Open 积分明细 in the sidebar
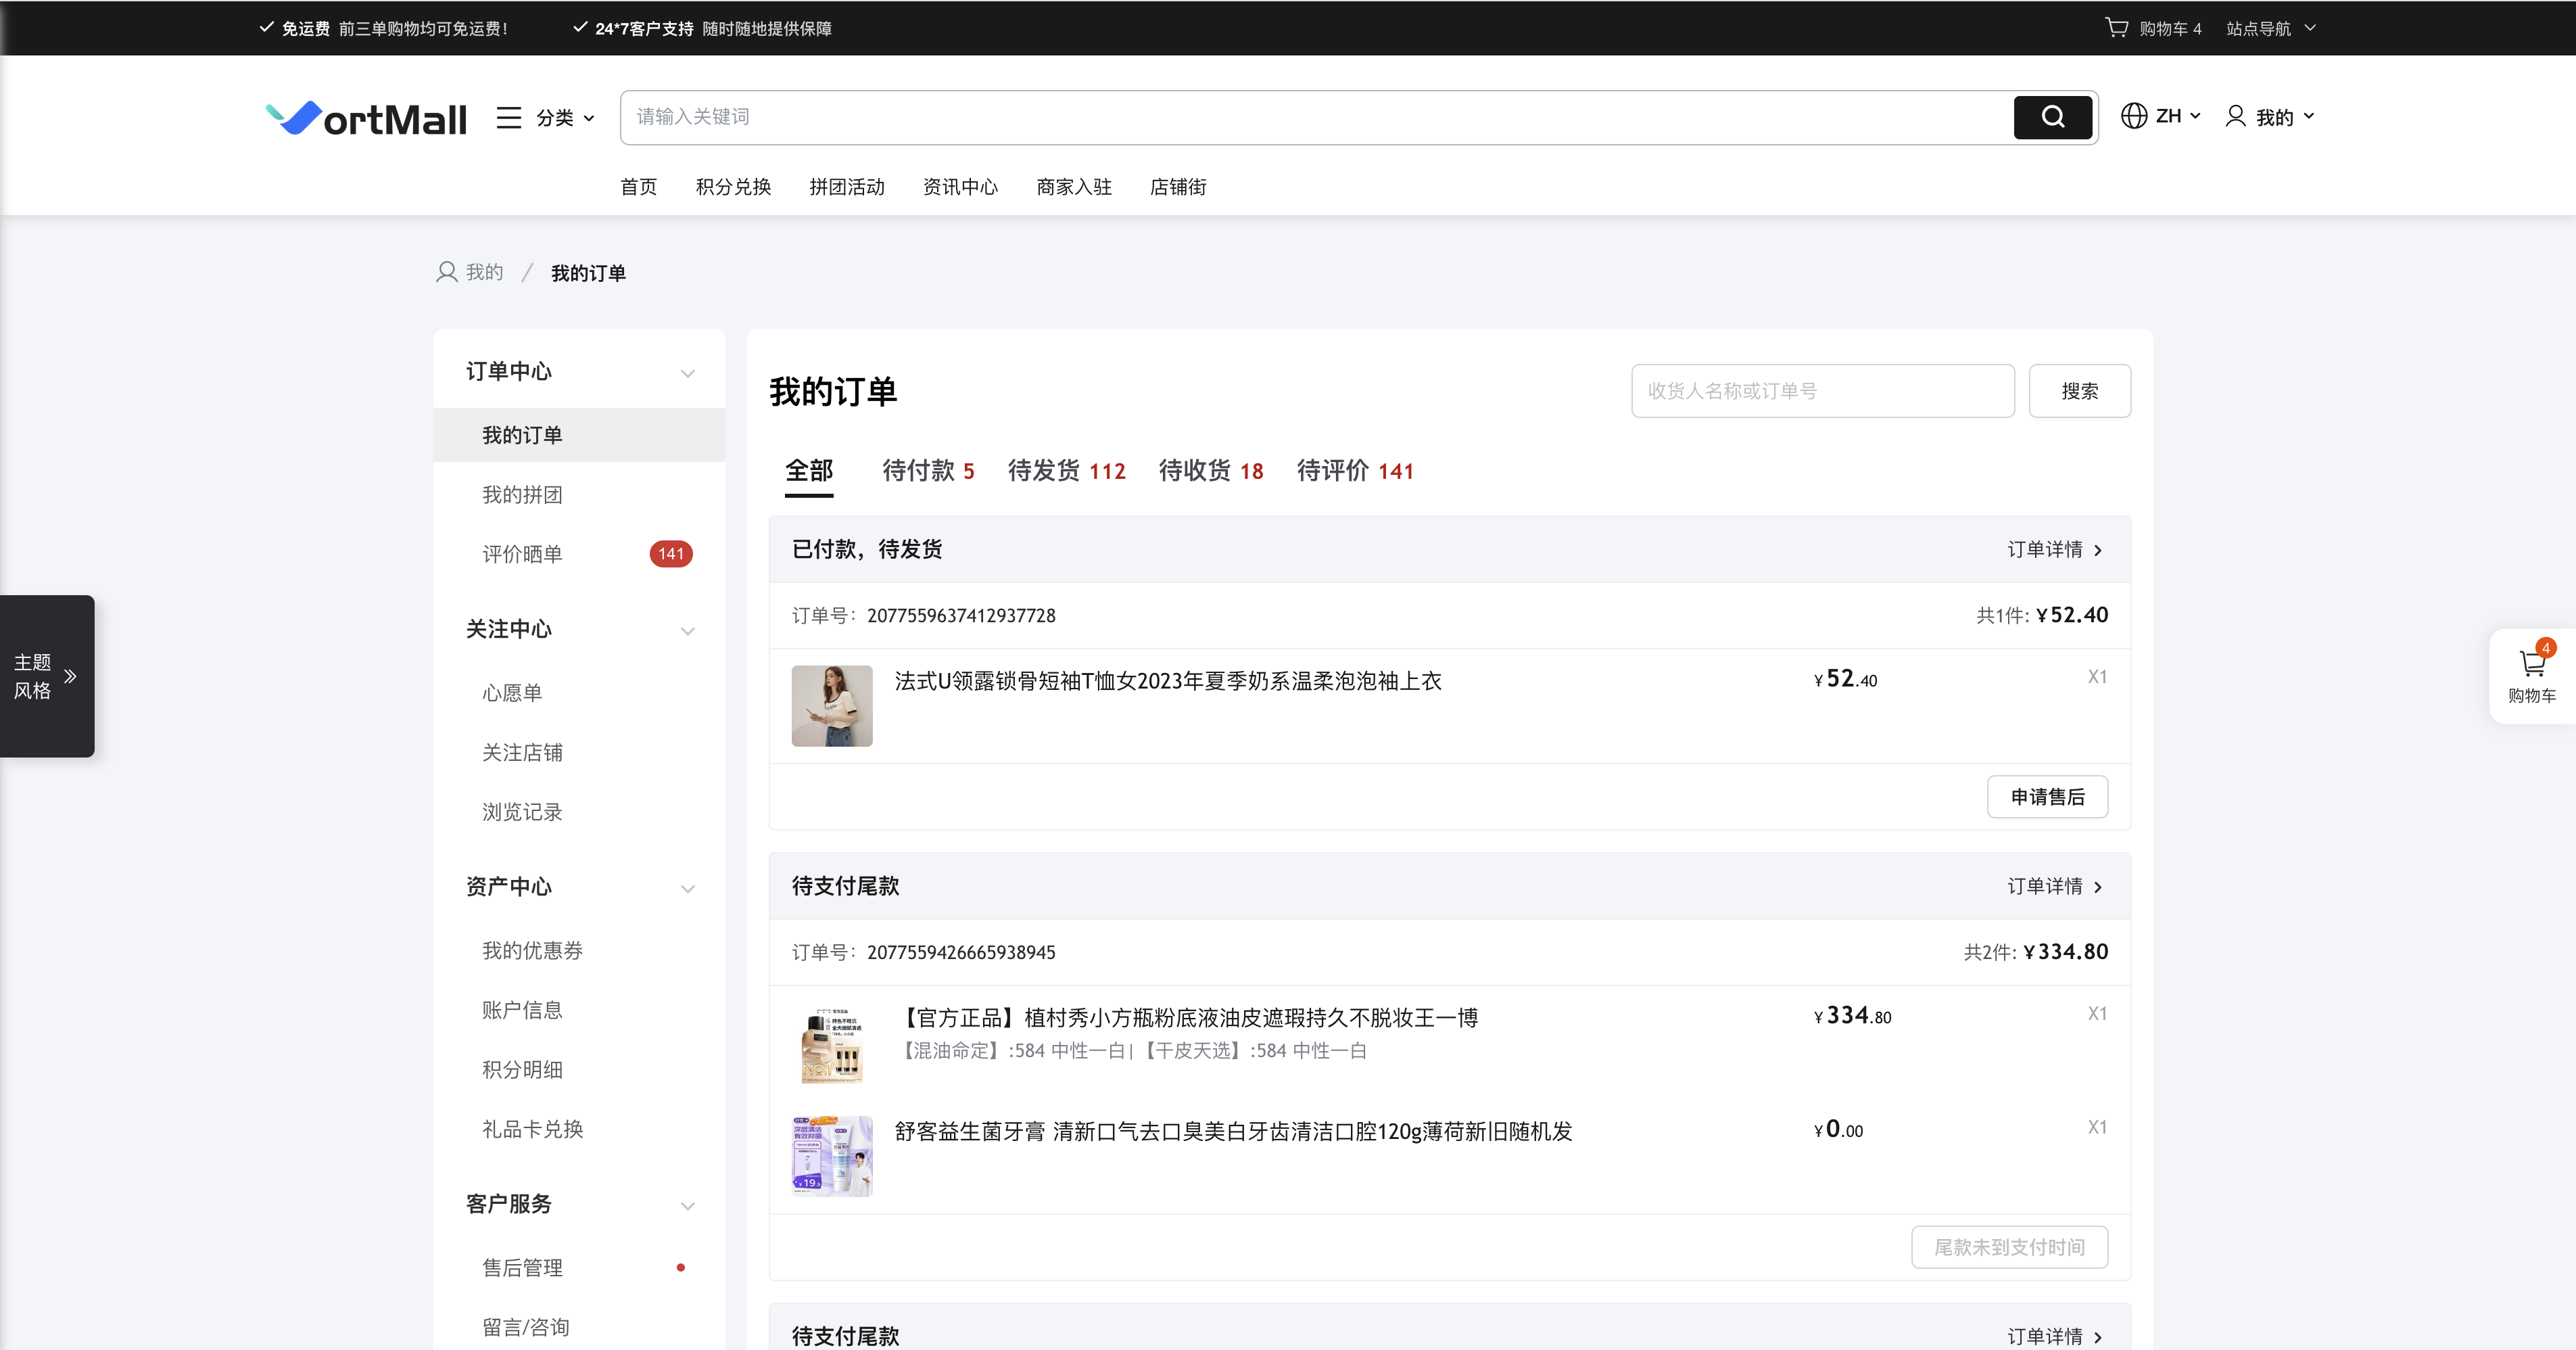Image resolution: width=2576 pixels, height=1350 pixels. (x=522, y=1070)
